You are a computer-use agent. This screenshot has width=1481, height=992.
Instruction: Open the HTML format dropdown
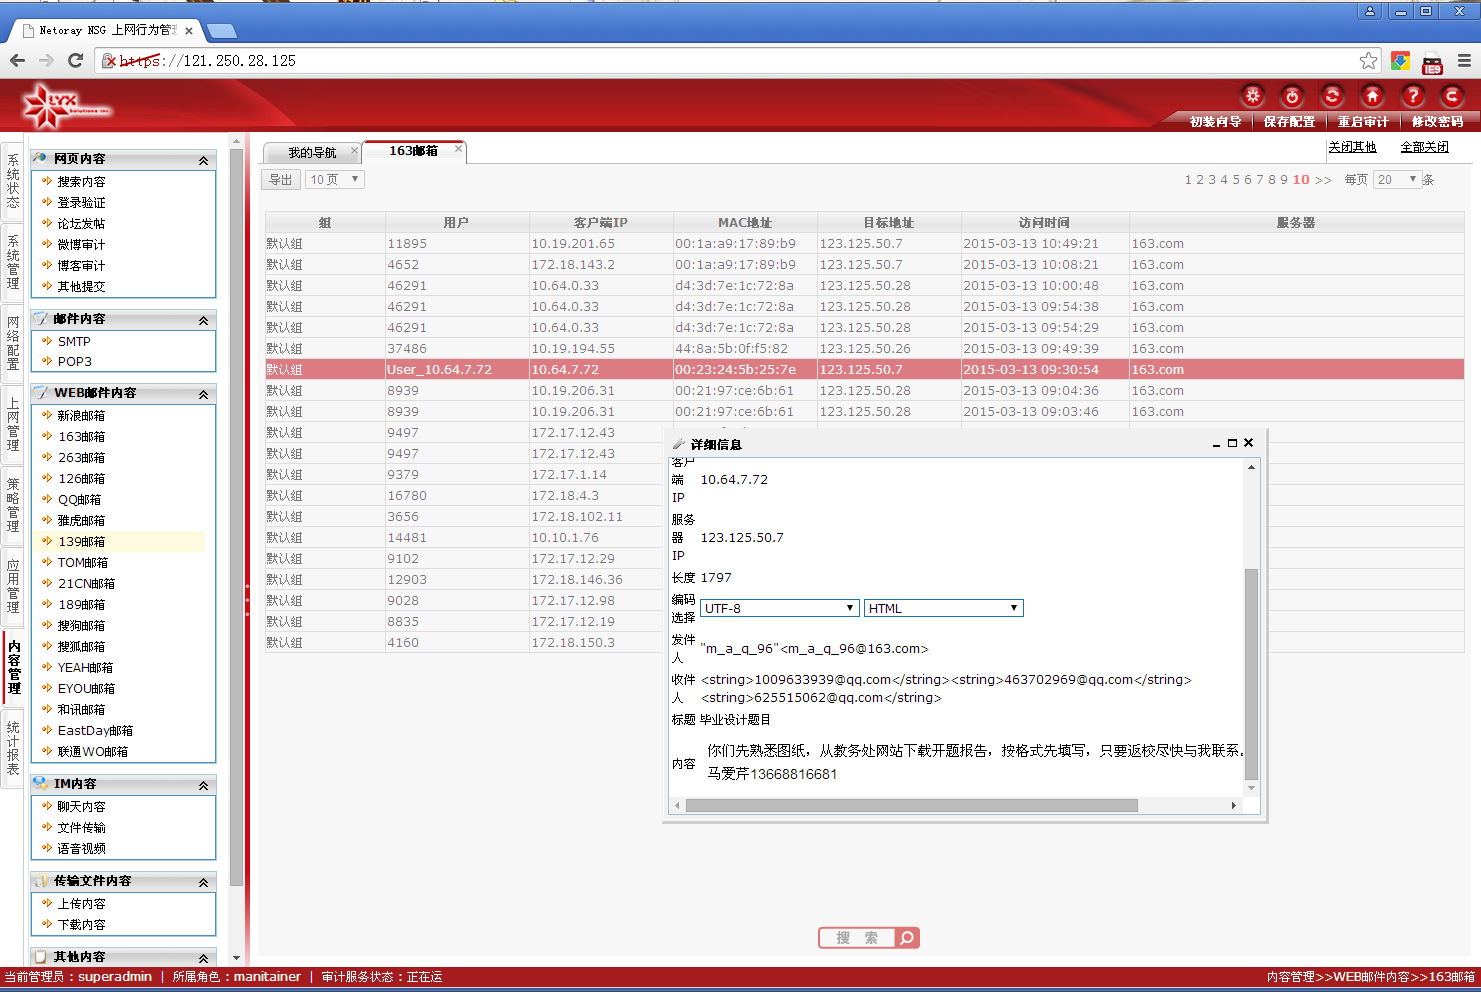tap(943, 608)
